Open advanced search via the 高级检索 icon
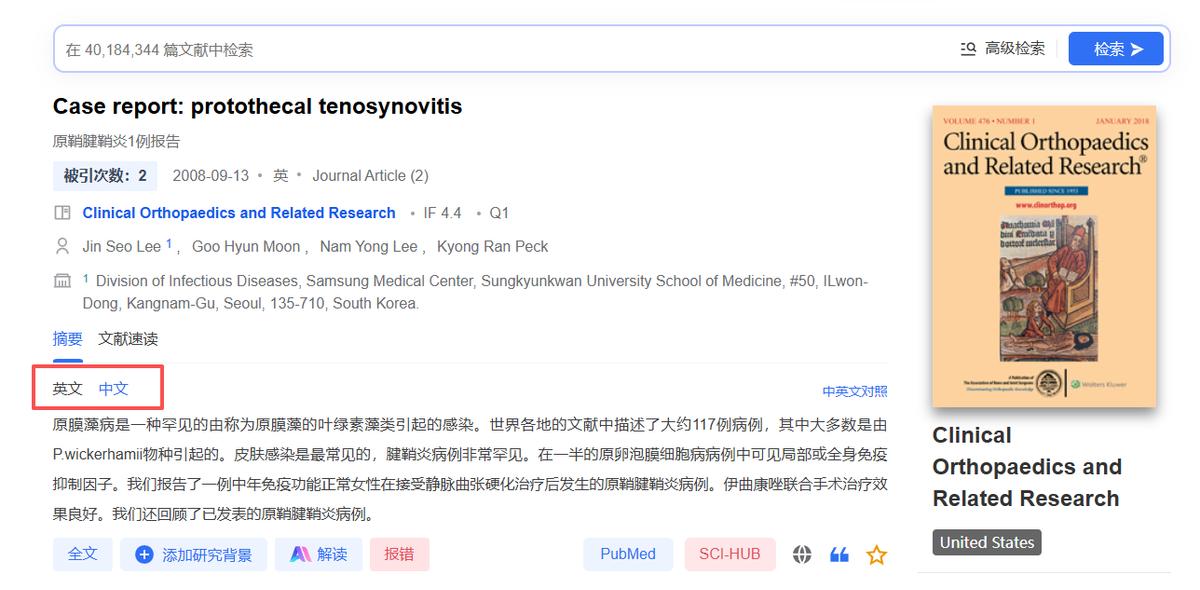The height and width of the screenshot is (590, 1200). click(x=968, y=47)
